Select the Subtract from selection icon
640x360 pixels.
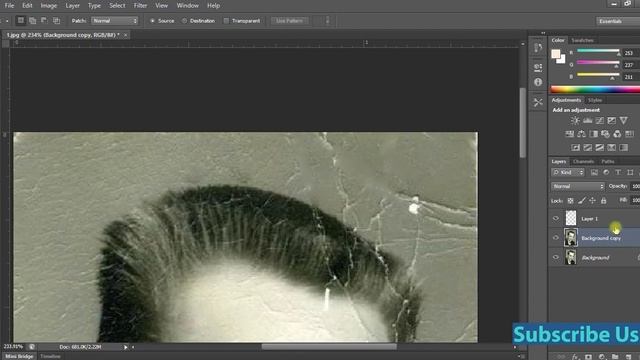pyautogui.click(x=44, y=20)
